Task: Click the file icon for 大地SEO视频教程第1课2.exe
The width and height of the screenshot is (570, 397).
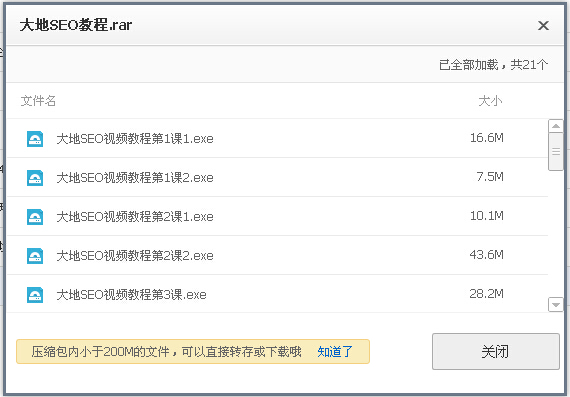Action: coord(35,178)
